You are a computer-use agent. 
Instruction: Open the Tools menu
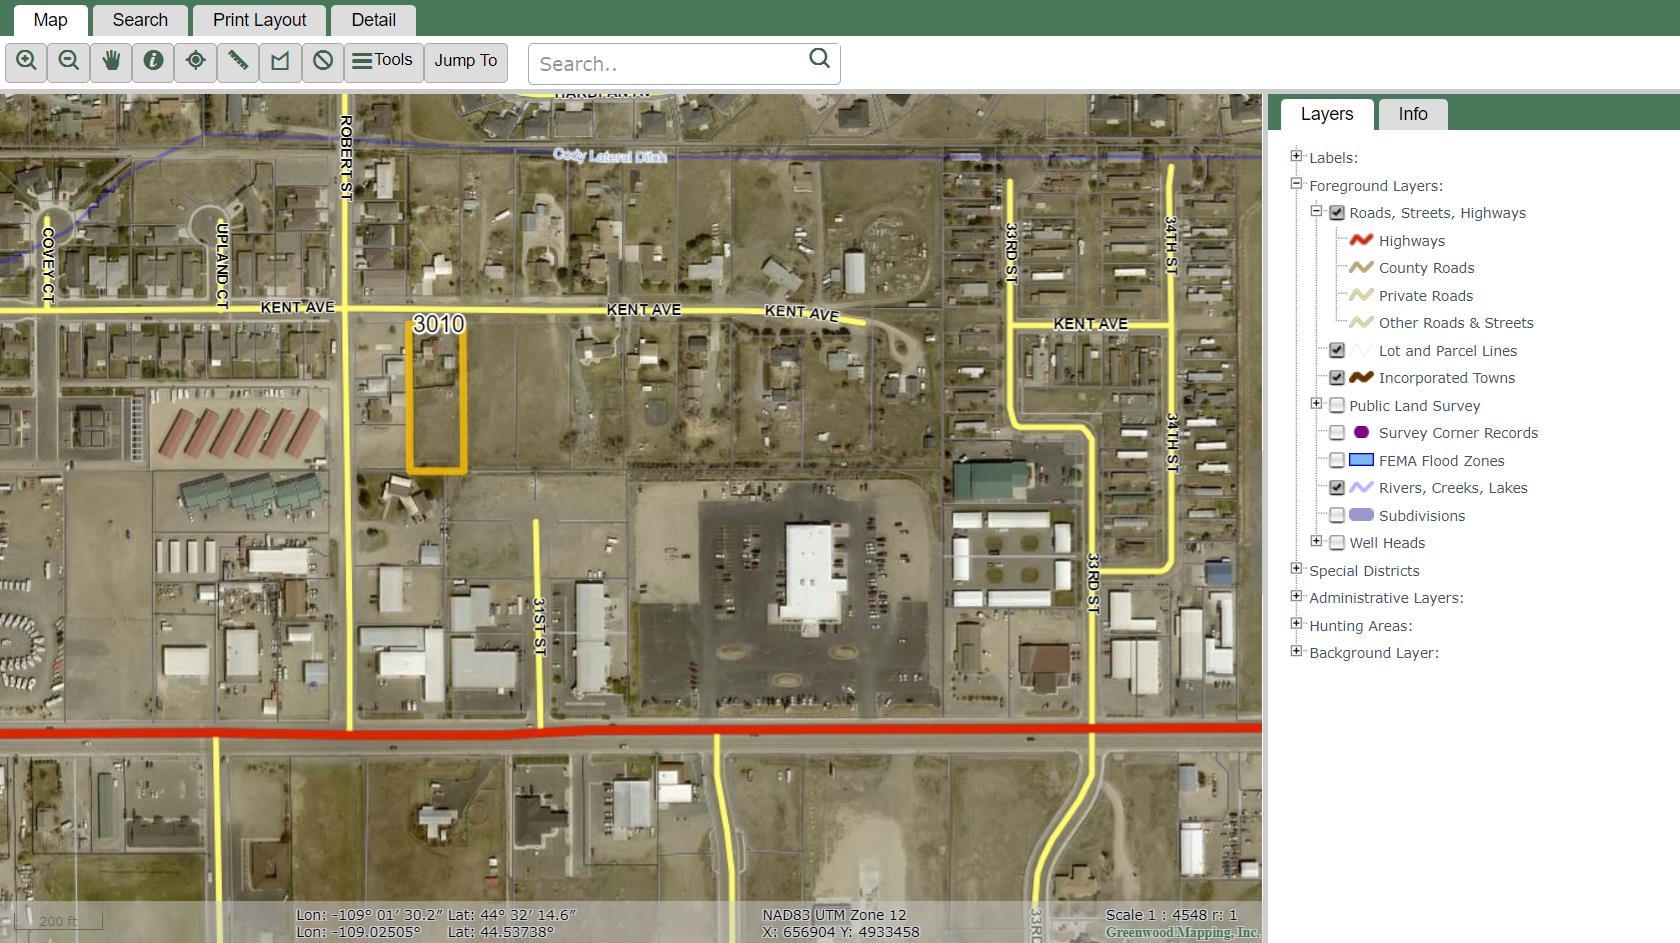384,61
